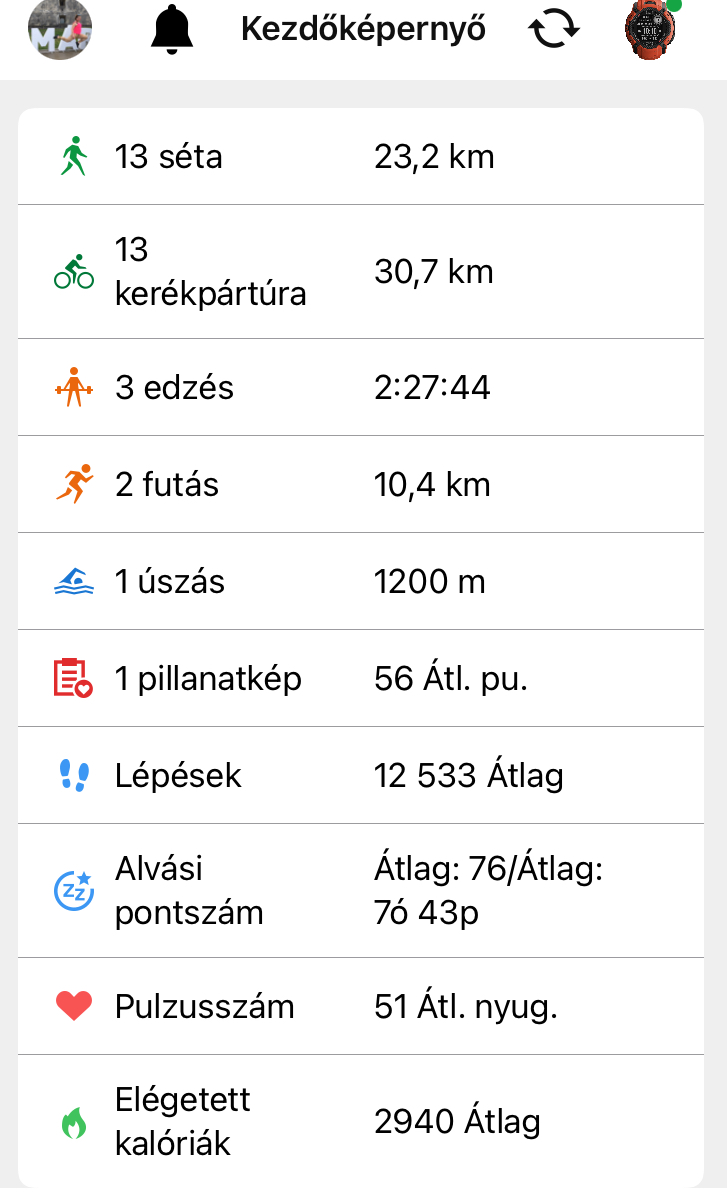Tap the "Kezdőképernyő" header title
Image resolution: width=727 pixels, height=1197 pixels.
363,29
